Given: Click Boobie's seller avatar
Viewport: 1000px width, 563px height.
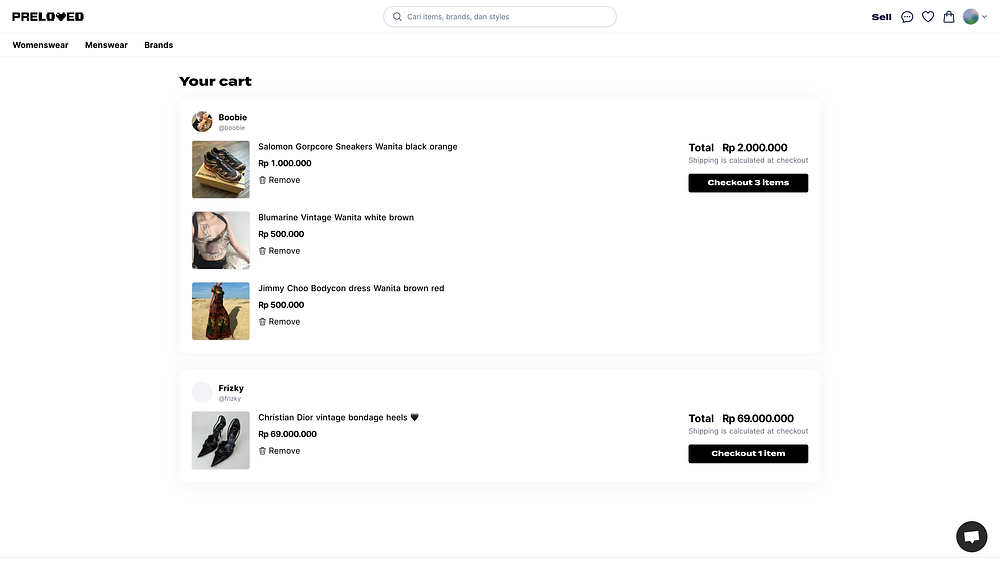Looking at the screenshot, I should pyautogui.click(x=202, y=122).
